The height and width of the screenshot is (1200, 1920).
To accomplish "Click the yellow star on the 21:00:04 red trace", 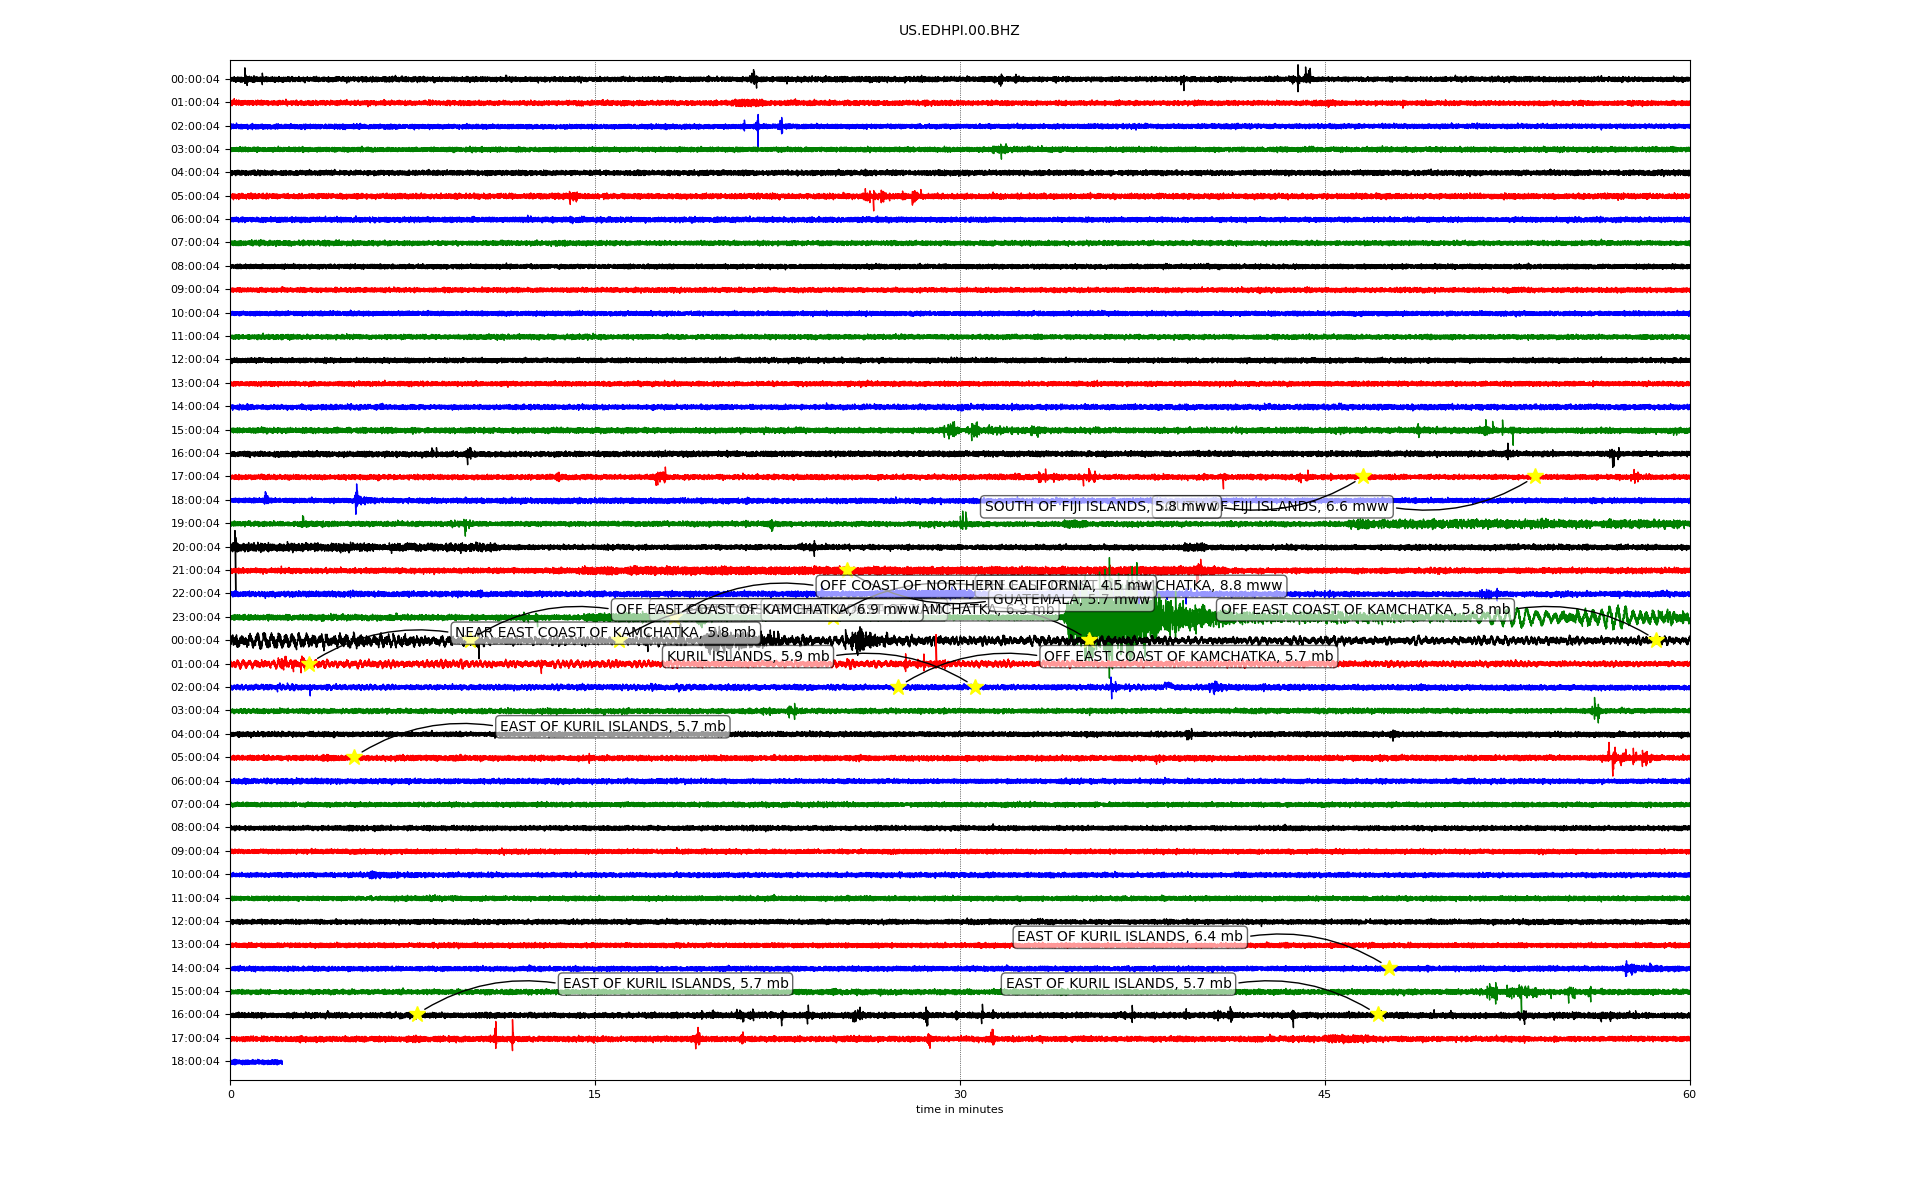I will 847,570.
